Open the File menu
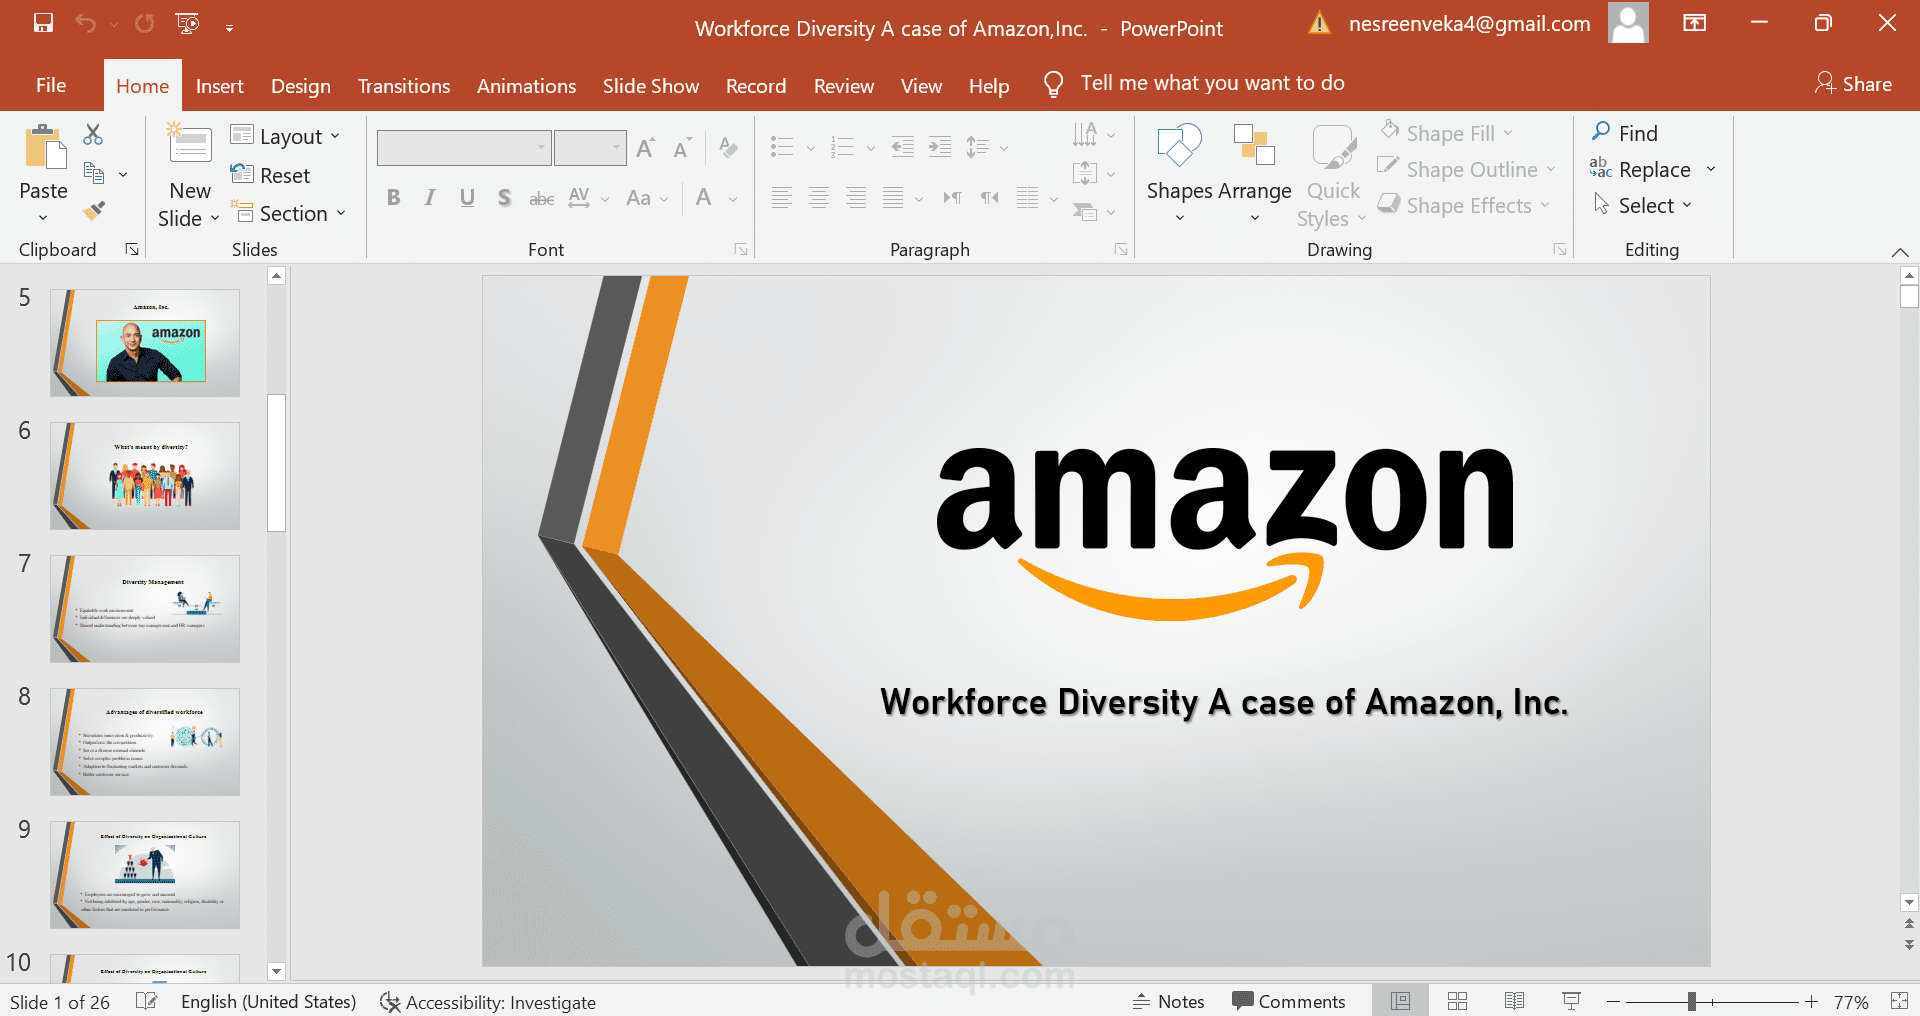Screen dimensions: 1920x1016 click(51, 86)
